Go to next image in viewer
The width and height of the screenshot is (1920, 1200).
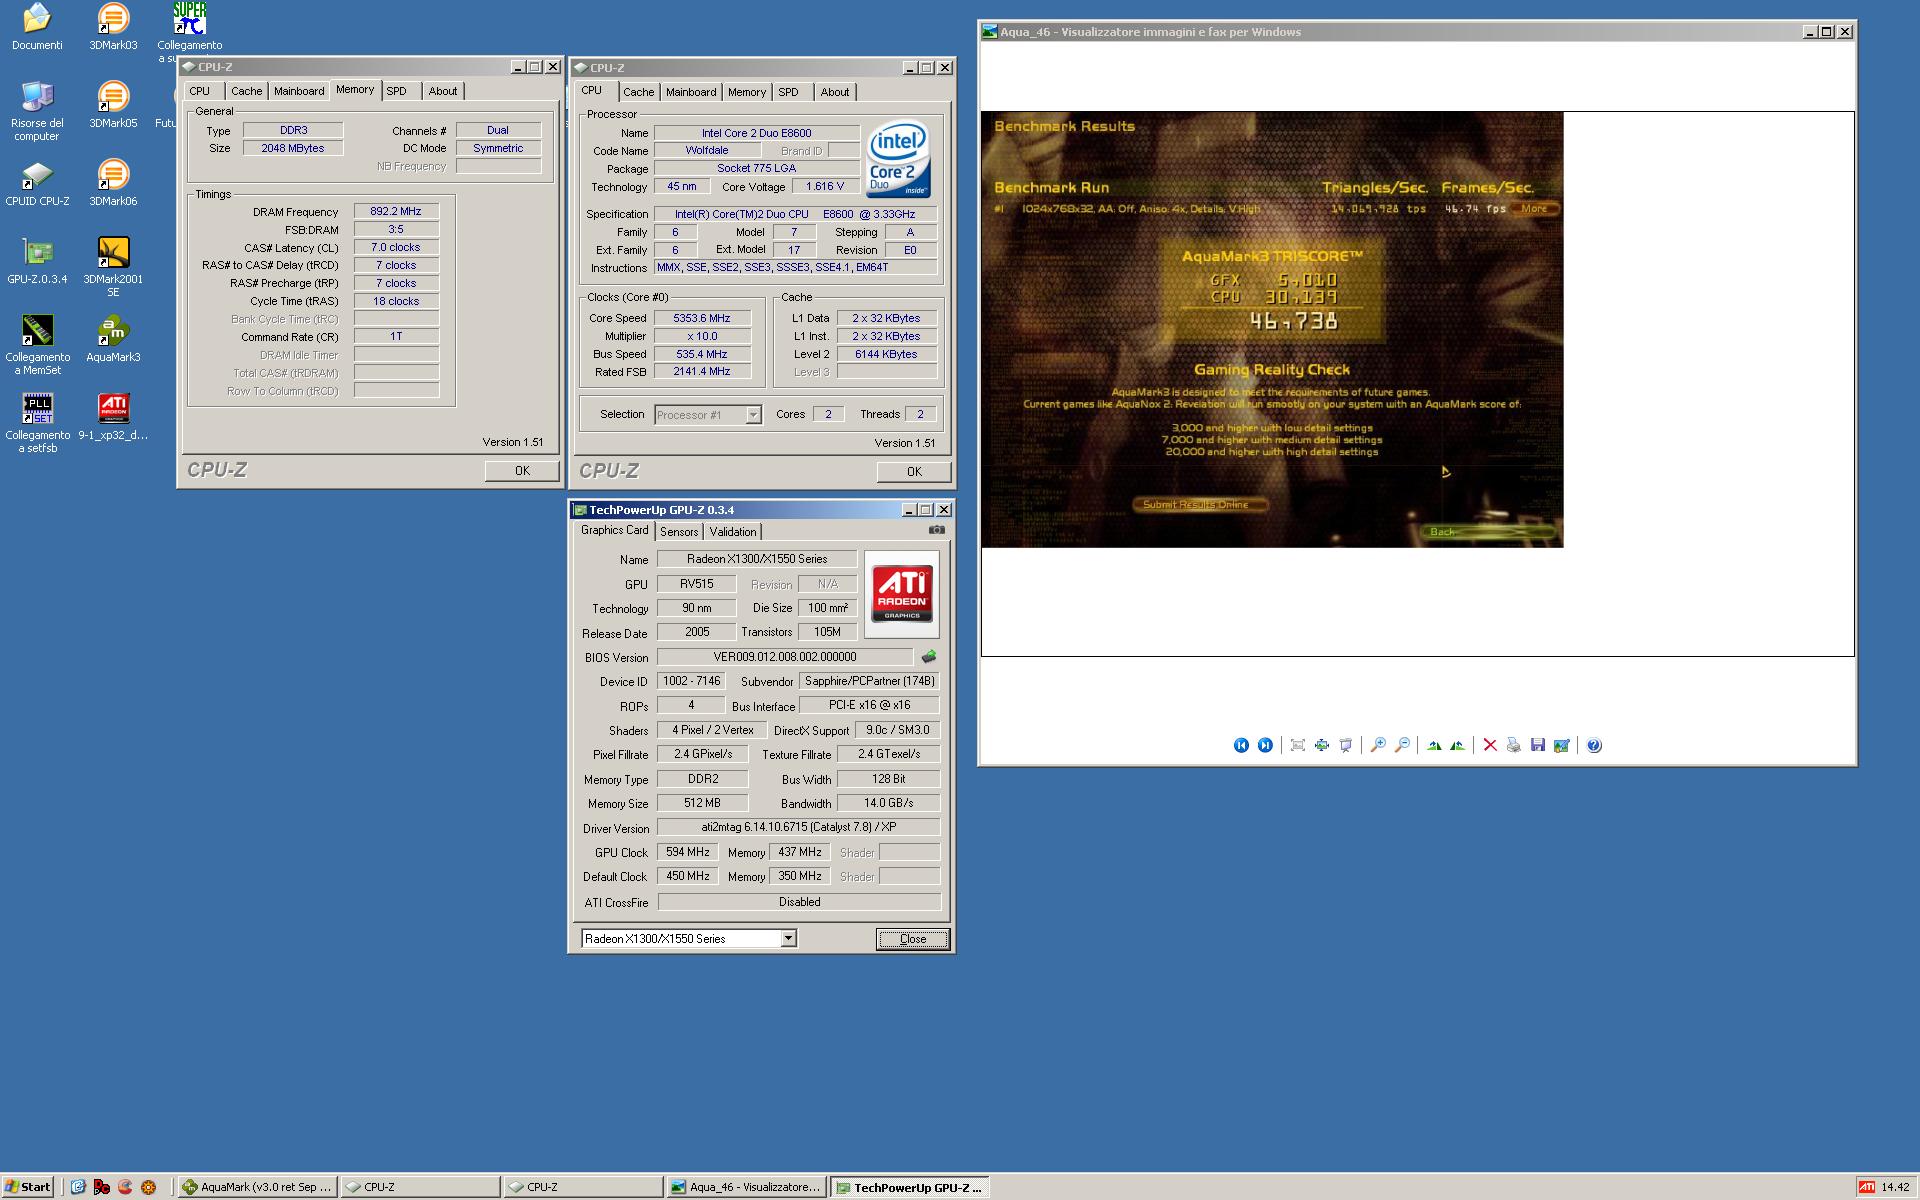tap(1265, 745)
